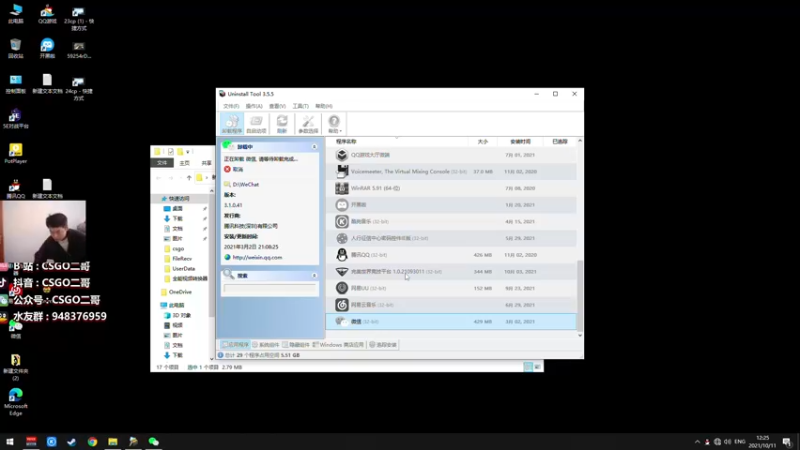This screenshot has height=450, width=800.
Task: Open the 自启动项 Startup toolbar button
Action: [256, 124]
